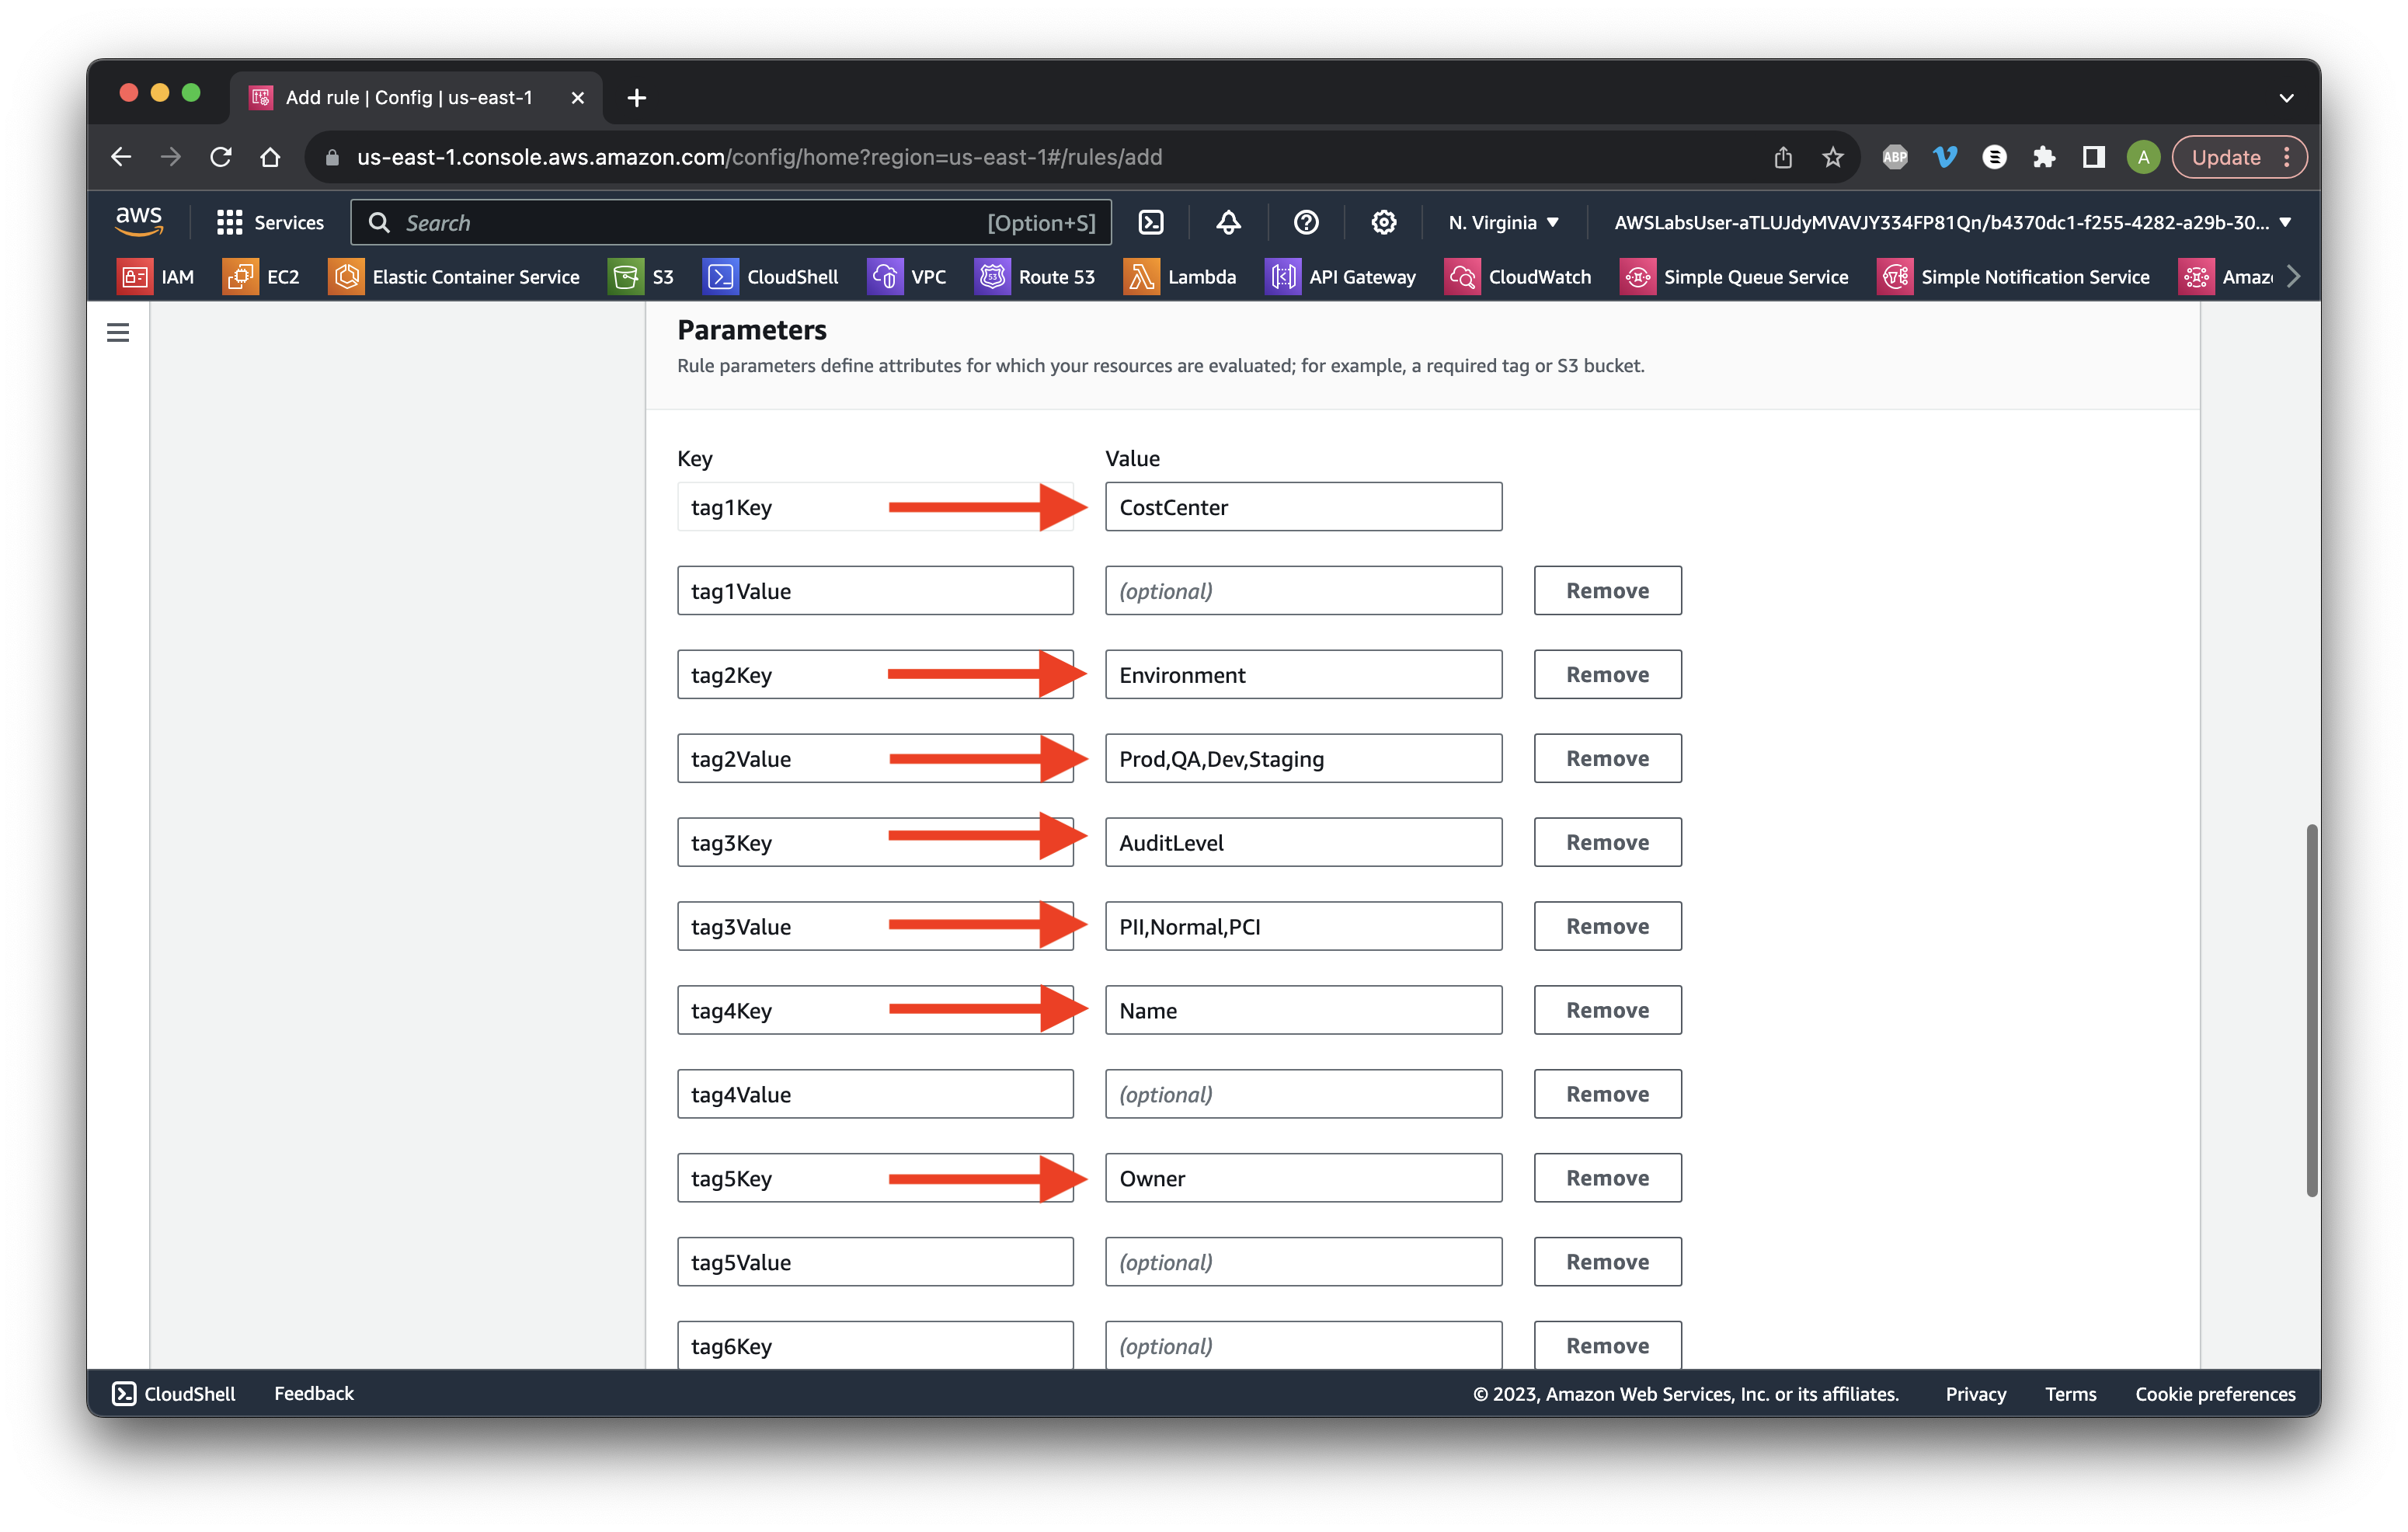Open the Privacy link
This screenshot has height=1532, width=2408.
(1975, 1393)
